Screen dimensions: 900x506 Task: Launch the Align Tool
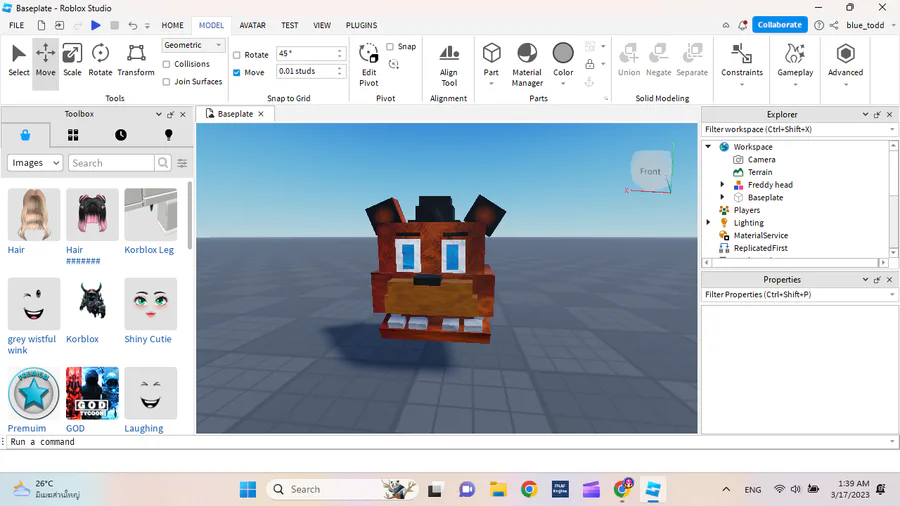[449, 65]
